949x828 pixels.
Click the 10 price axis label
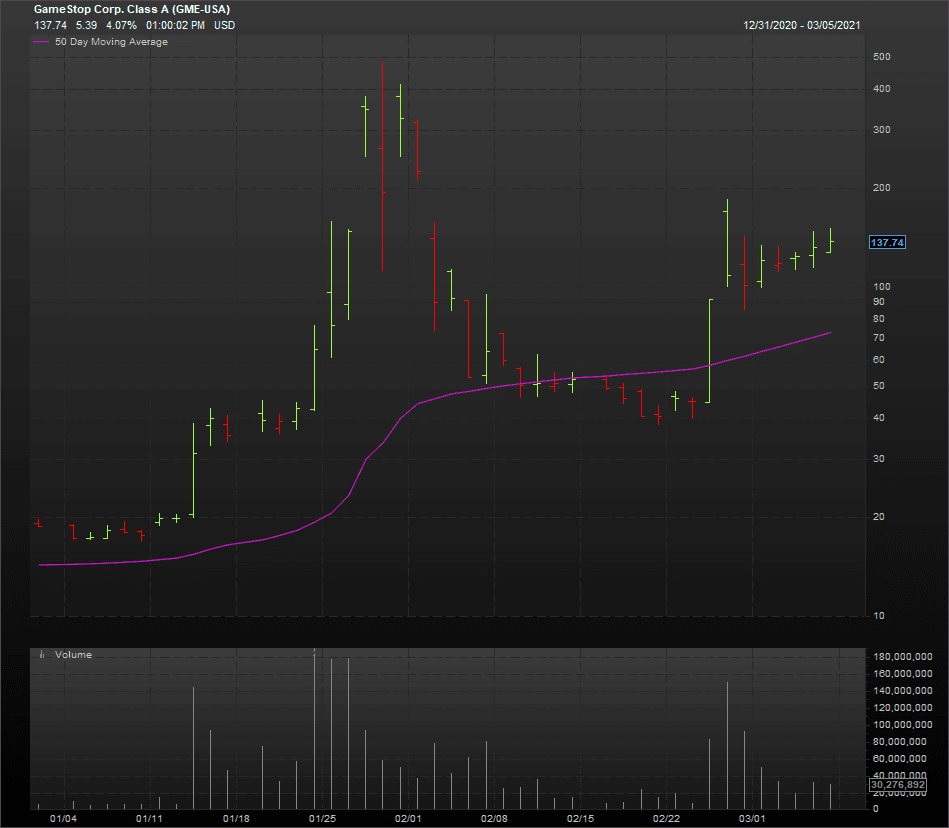pos(878,616)
